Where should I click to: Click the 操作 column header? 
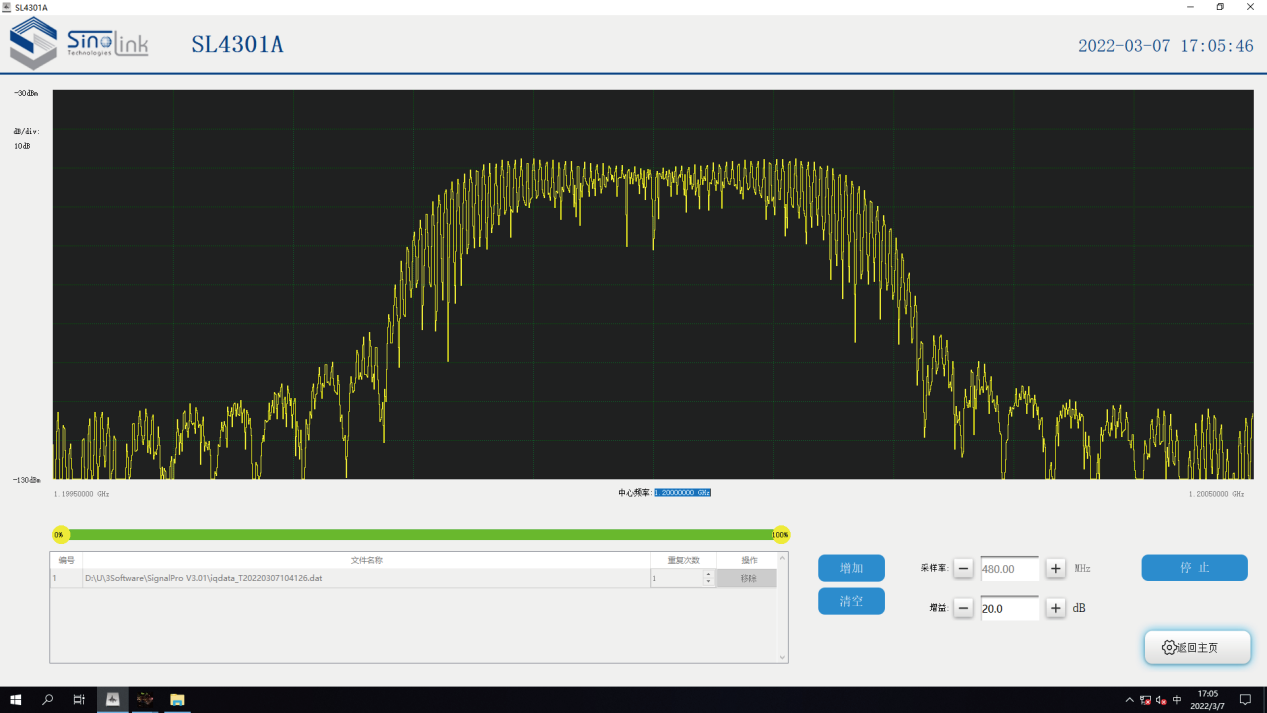(749, 560)
